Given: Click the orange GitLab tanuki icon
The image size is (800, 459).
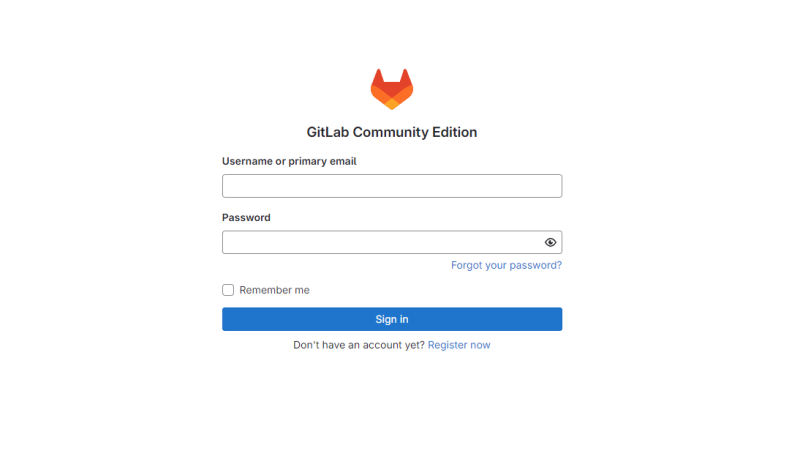Looking at the screenshot, I should pyautogui.click(x=392, y=89).
